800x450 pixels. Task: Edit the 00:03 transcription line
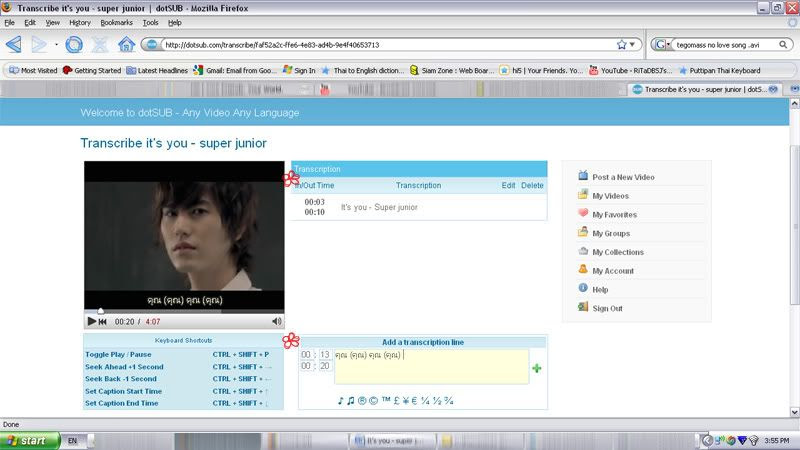pyautogui.click(x=508, y=185)
